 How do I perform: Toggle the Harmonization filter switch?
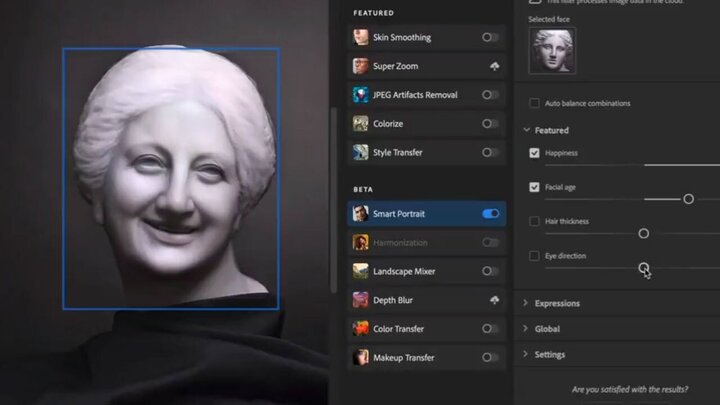coord(490,242)
